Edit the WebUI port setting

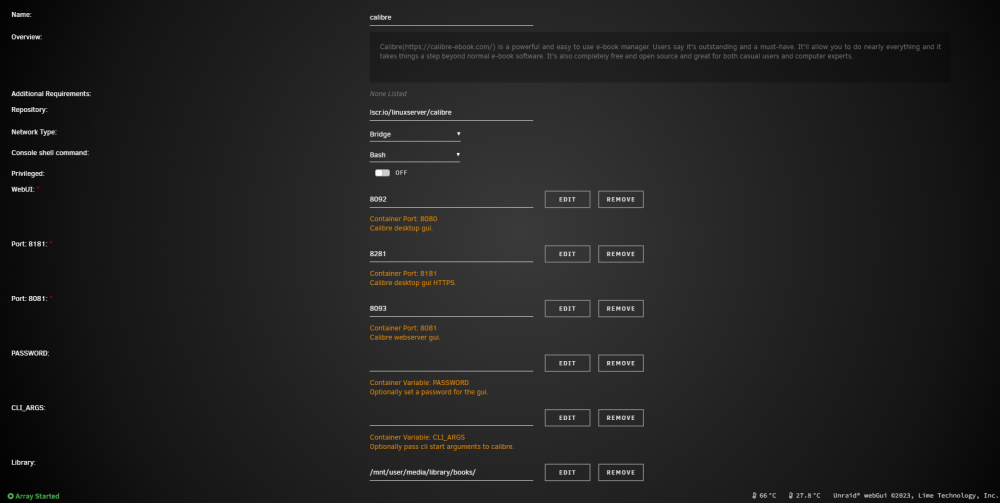567,200
